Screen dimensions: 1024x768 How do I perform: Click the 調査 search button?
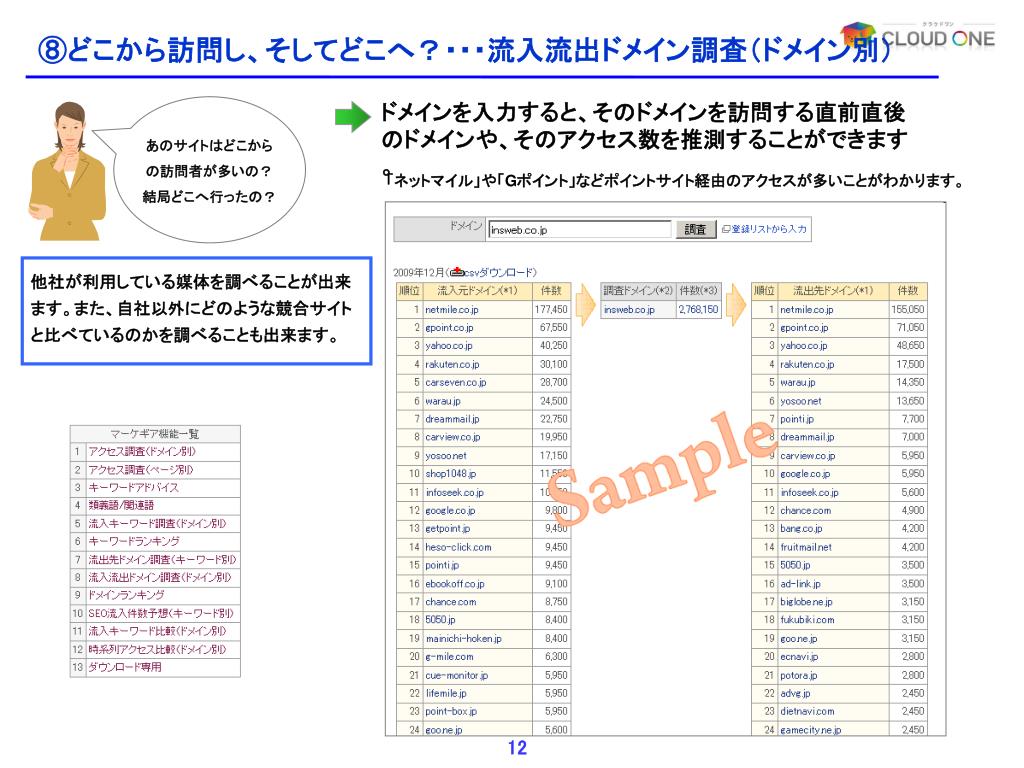coord(695,230)
